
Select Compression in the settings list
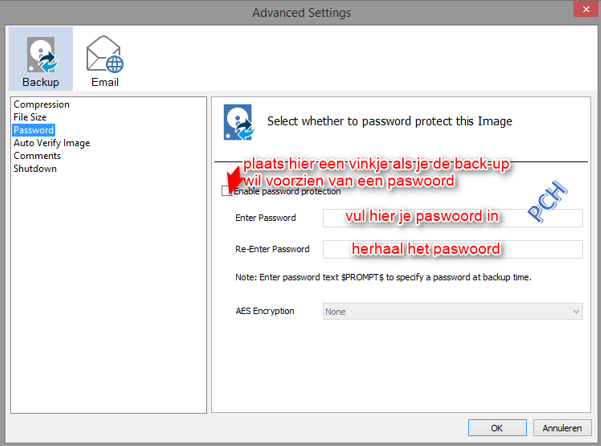tap(42, 105)
